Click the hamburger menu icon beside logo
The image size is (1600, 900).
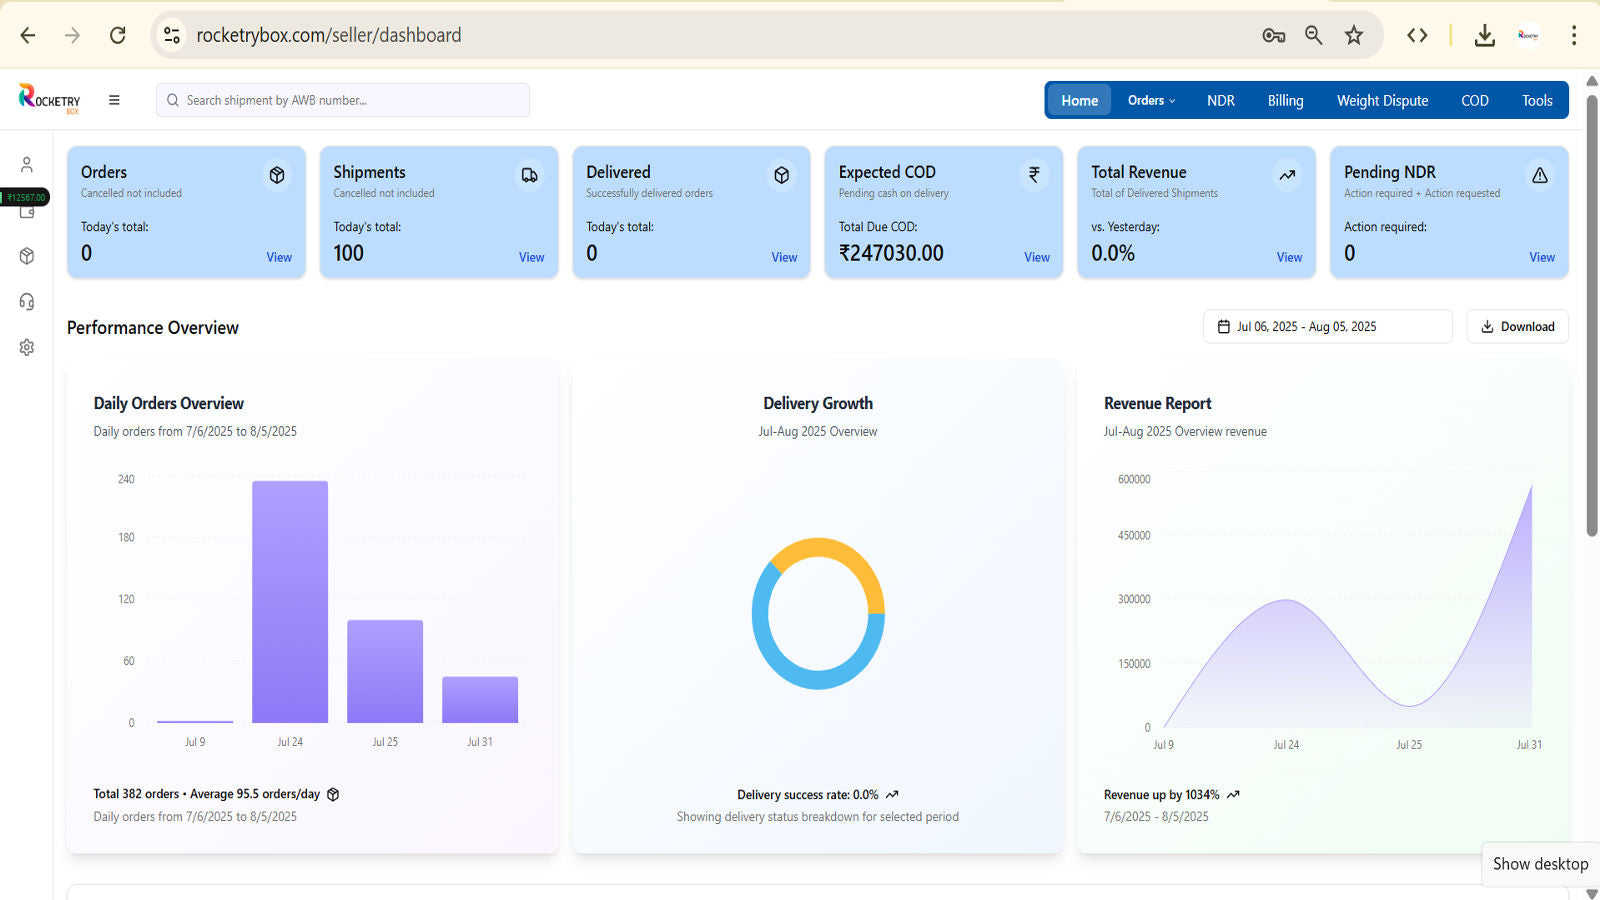(x=114, y=100)
